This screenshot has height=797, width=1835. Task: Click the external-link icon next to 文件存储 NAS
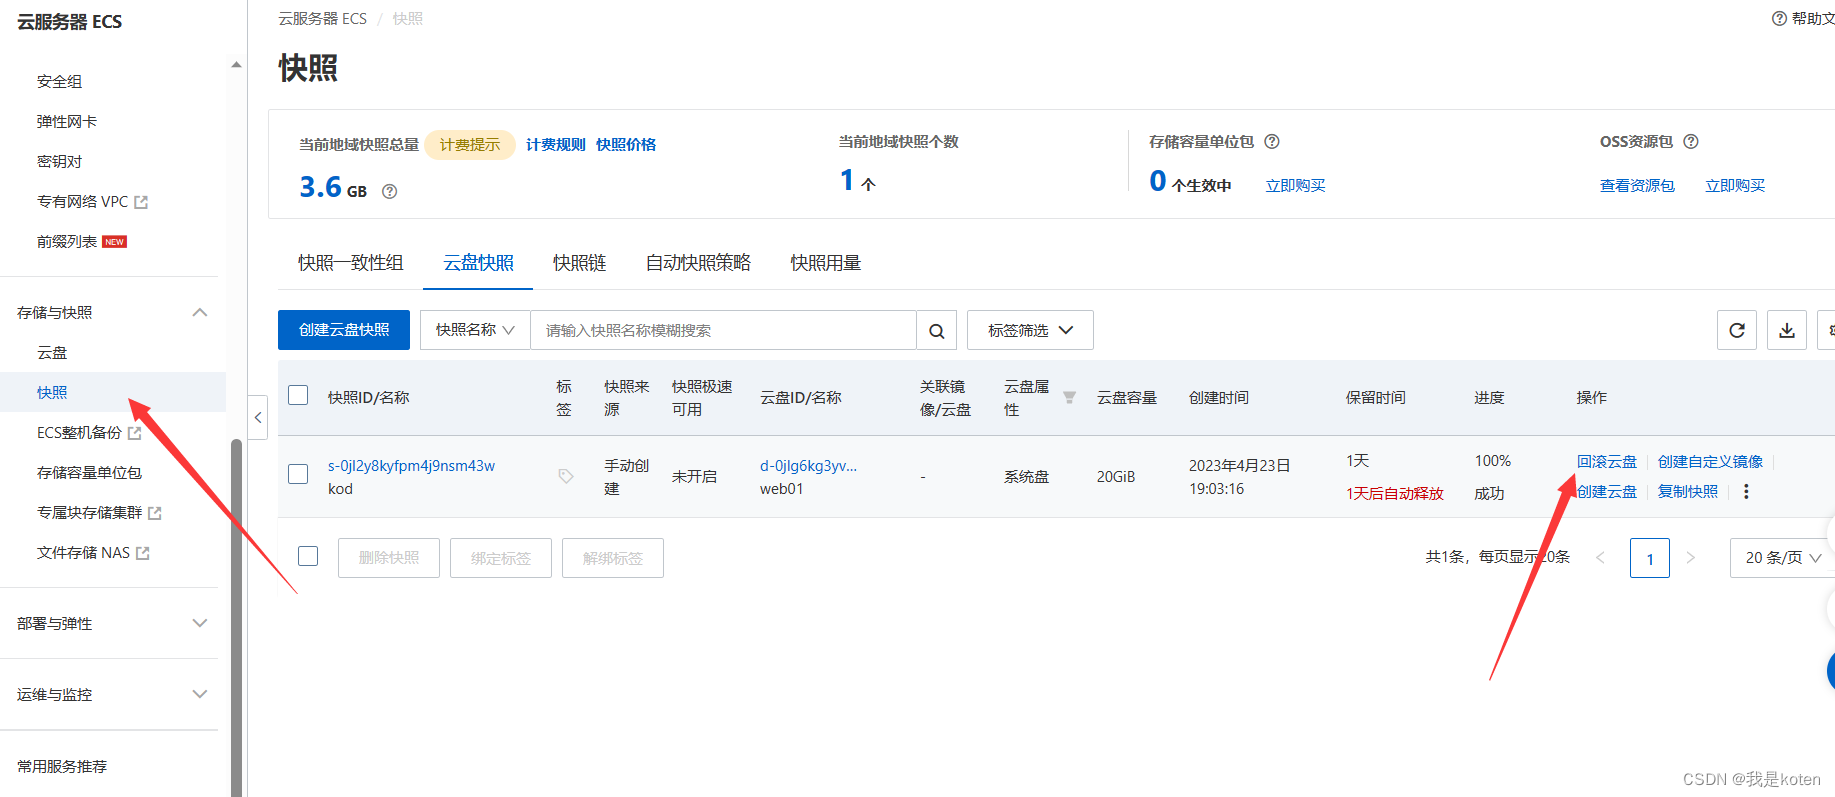(x=143, y=553)
